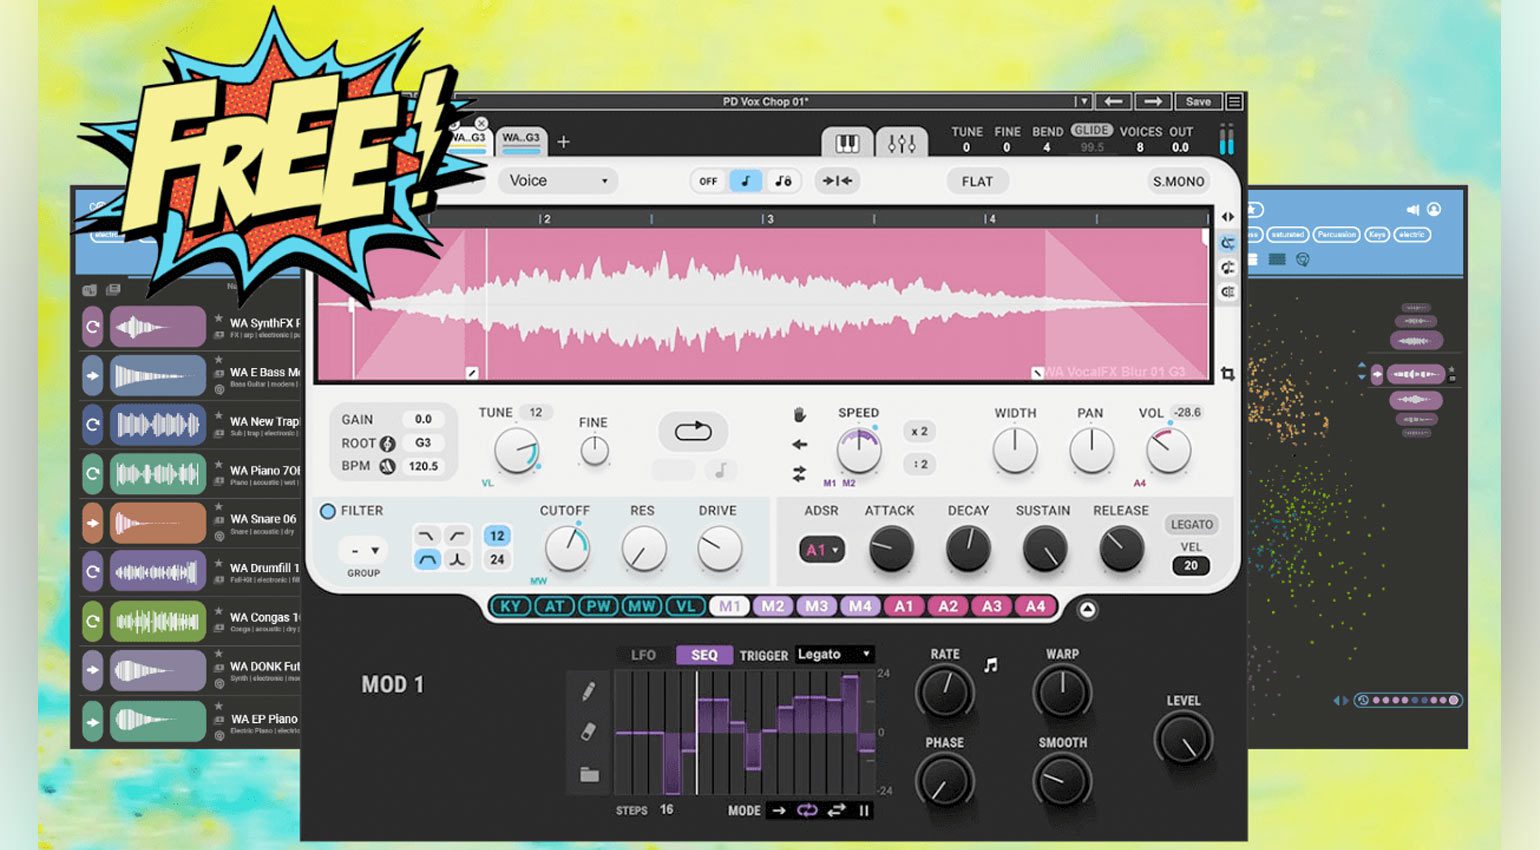Click the VEL value 20 field
The height and width of the screenshot is (850, 1540).
point(1191,566)
